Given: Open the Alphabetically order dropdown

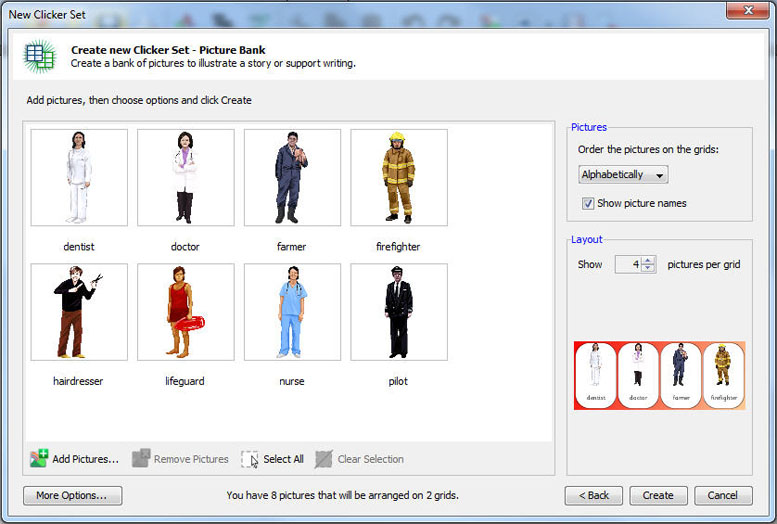Looking at the screenshot, I should (x=623, y=175).
